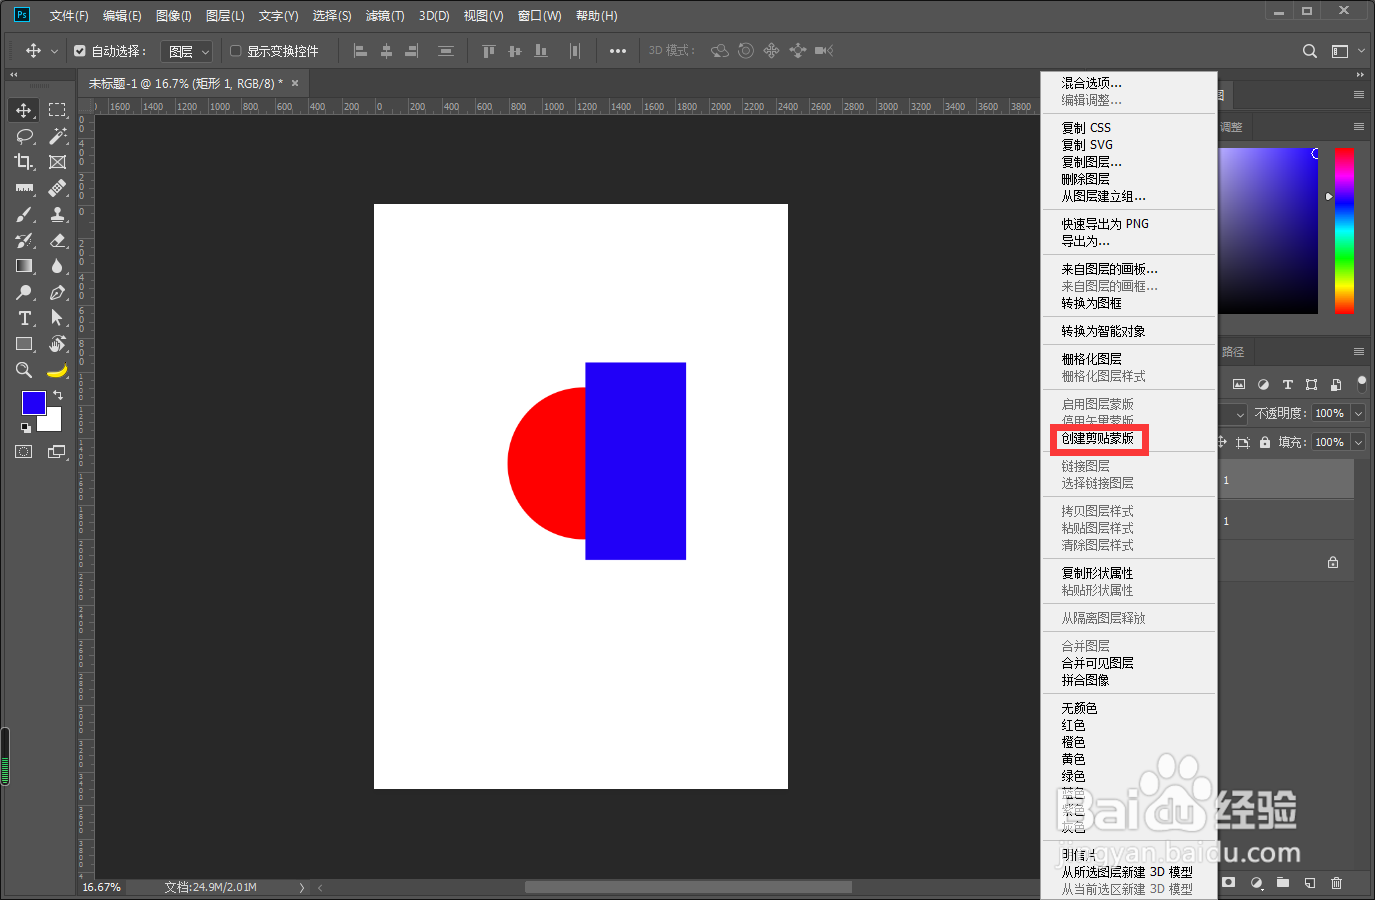This screenshot has height=900, width=1375.
Task: Align left edges in the options bar
Action: 360,51
